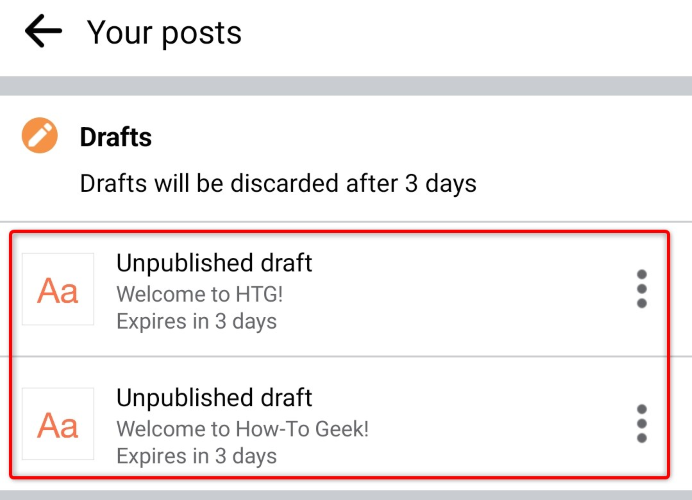
Task: Go back using the back arrow
Action: [43, 32]
